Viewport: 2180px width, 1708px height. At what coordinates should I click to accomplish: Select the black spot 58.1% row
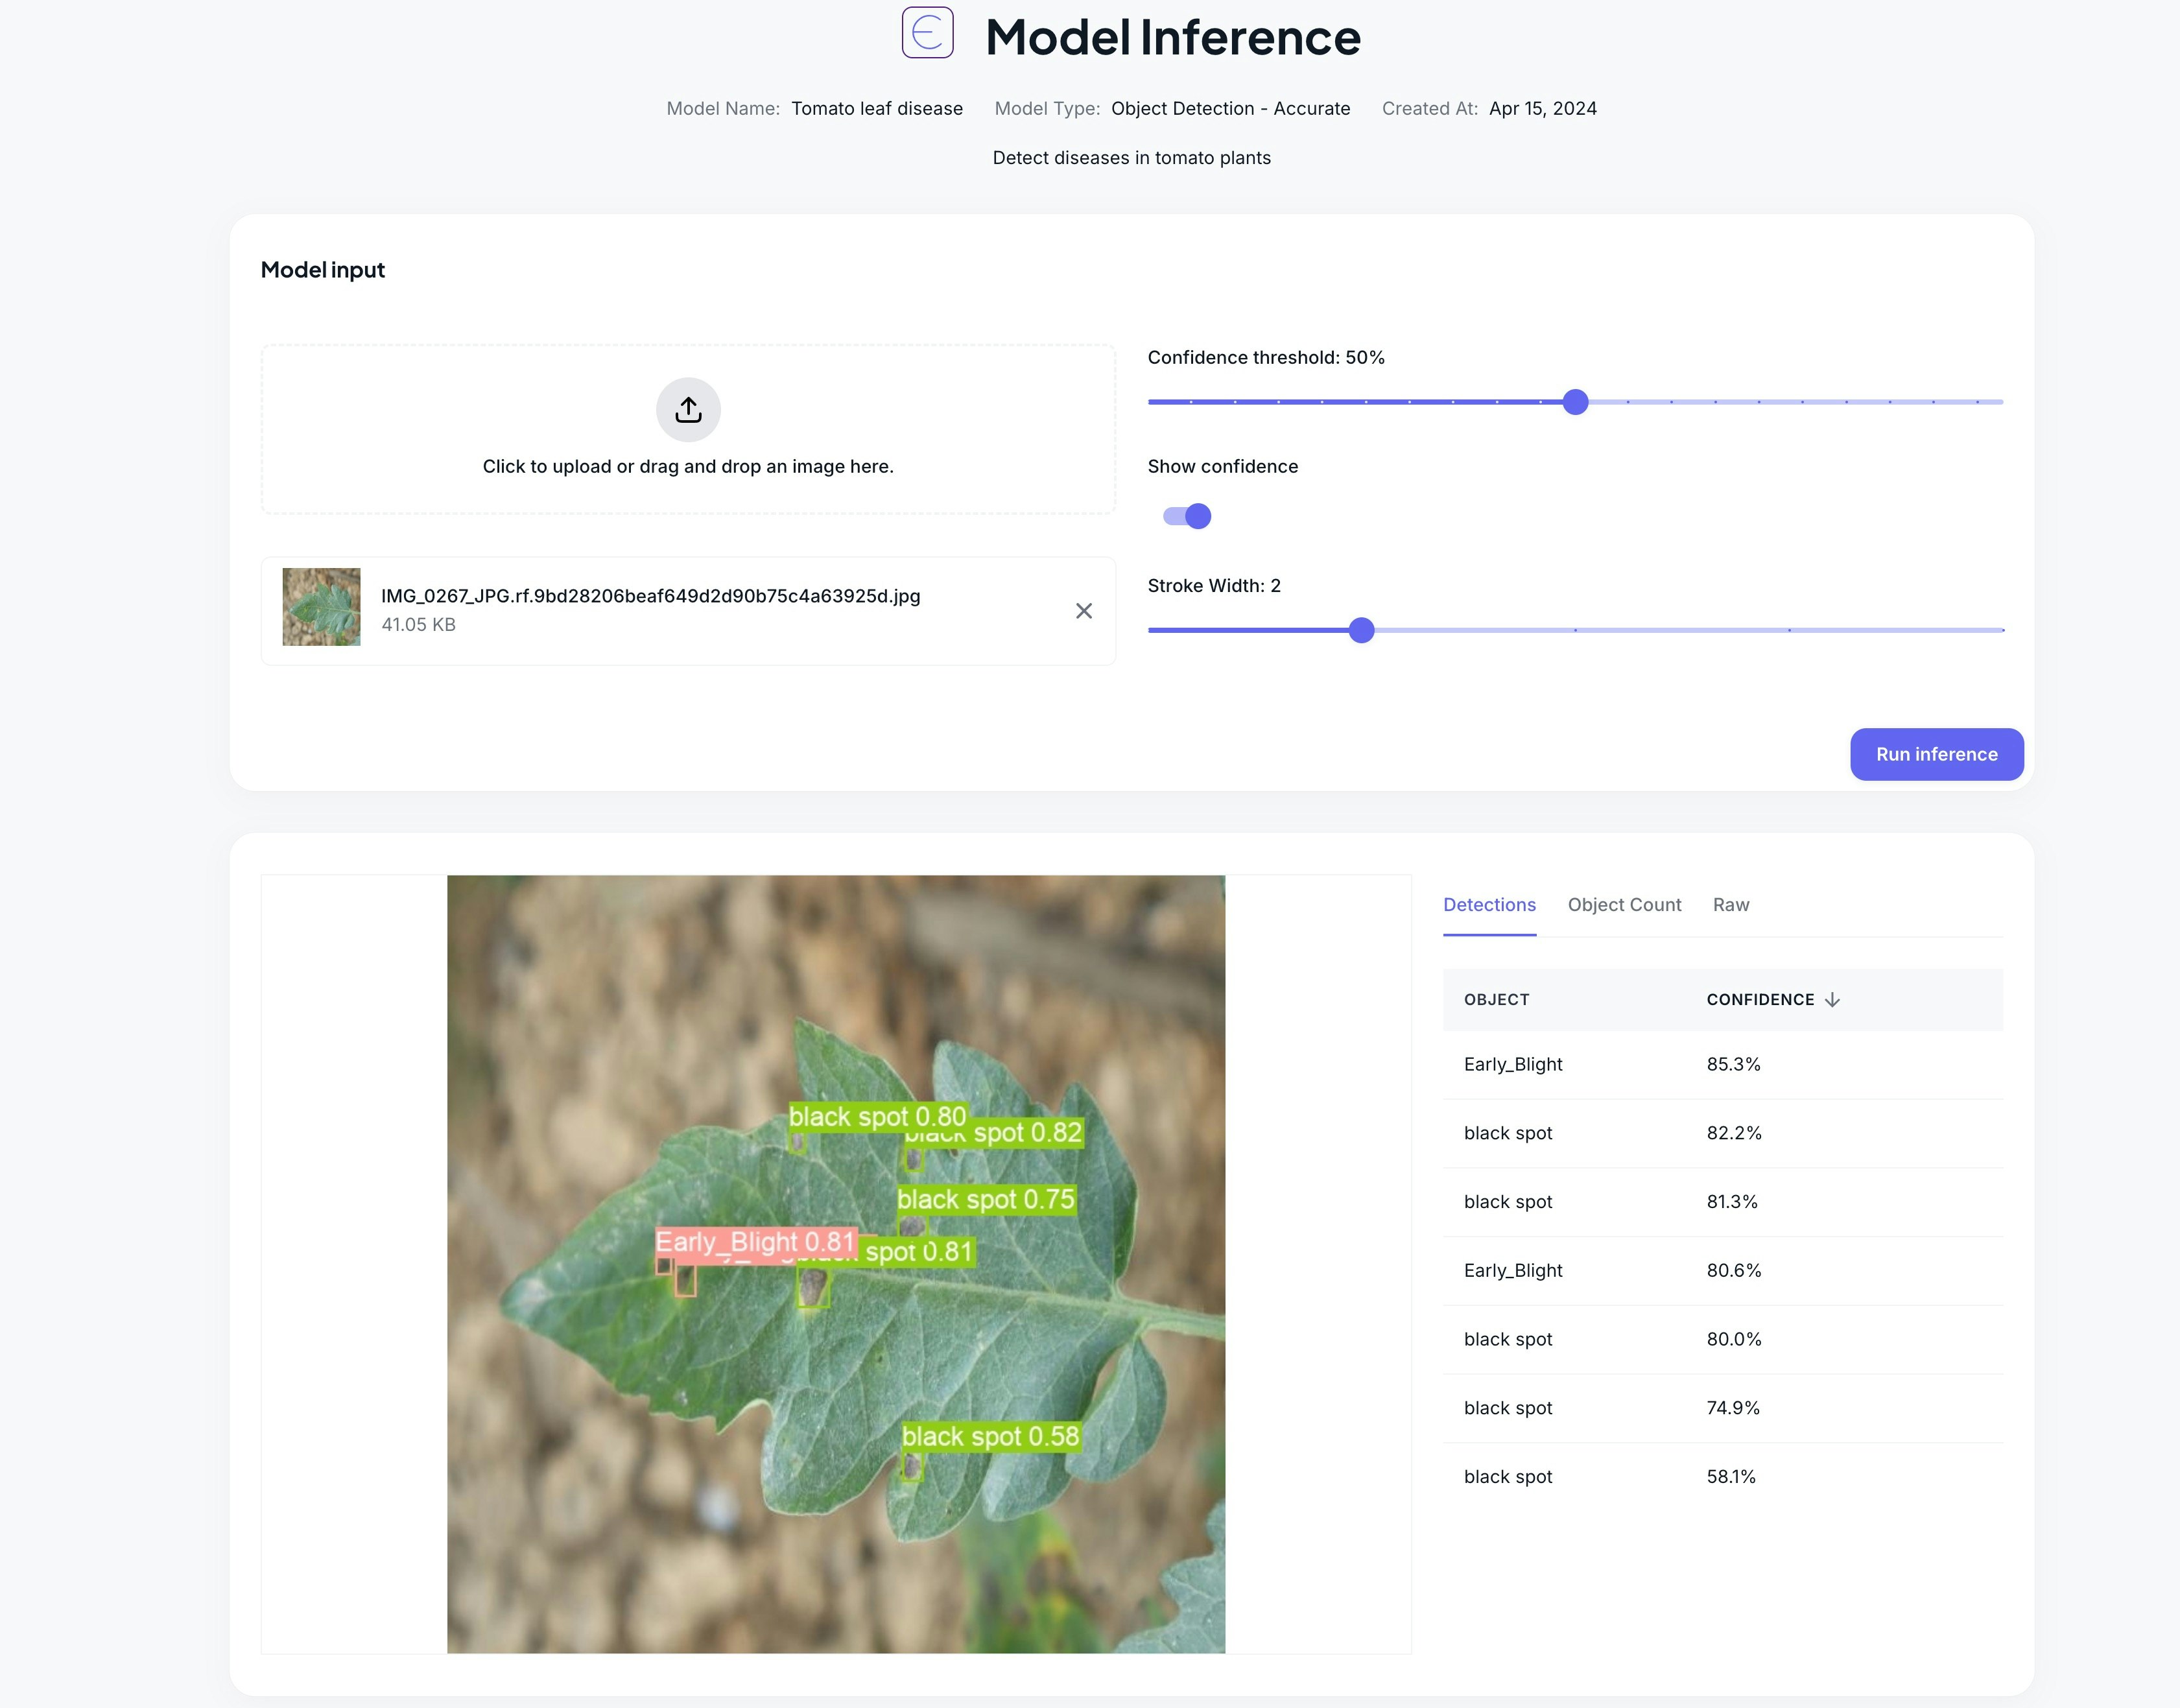tap(1721, 1476)
